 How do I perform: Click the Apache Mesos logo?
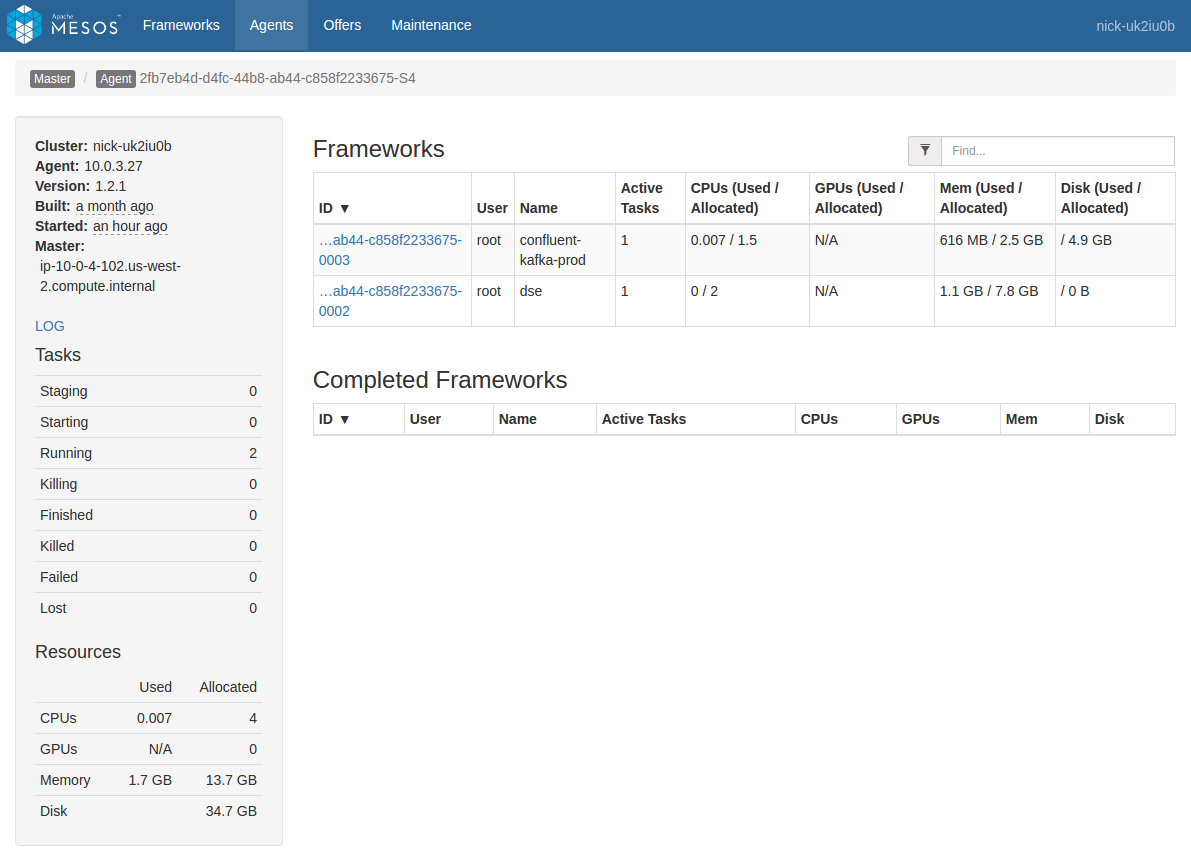(63, 25)
